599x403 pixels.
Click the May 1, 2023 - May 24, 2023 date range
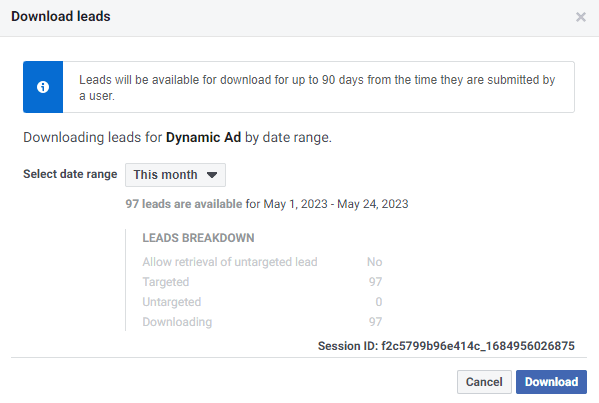pos(336,204)
